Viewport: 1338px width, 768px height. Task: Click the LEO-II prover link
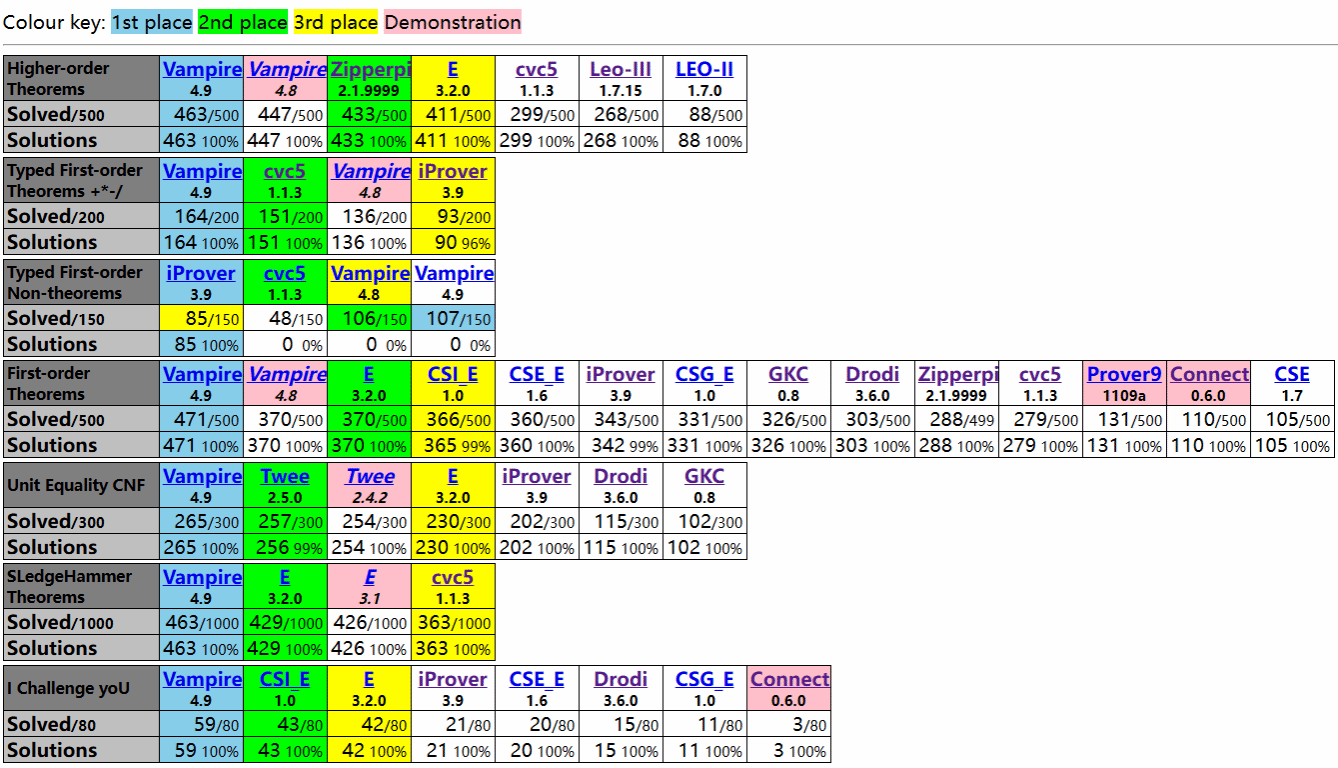click(x=704, y=69)
